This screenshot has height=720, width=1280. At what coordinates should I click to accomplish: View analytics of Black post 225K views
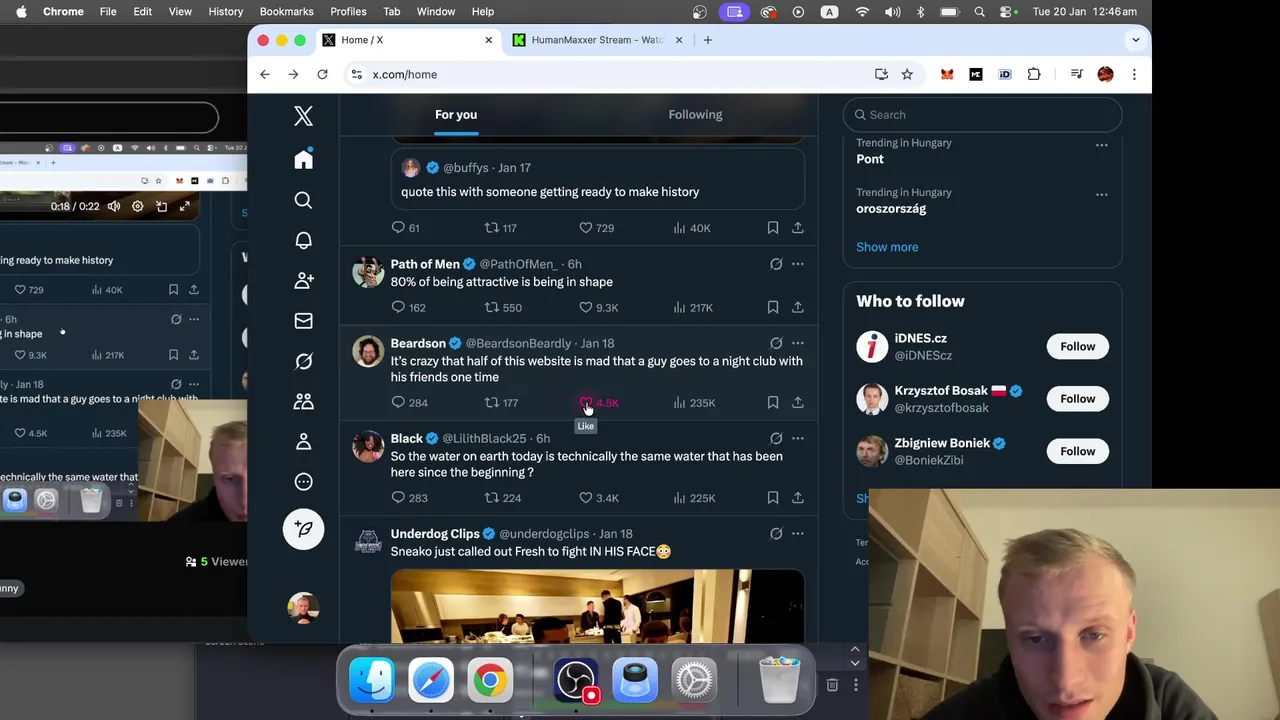[x=694, y=497]
